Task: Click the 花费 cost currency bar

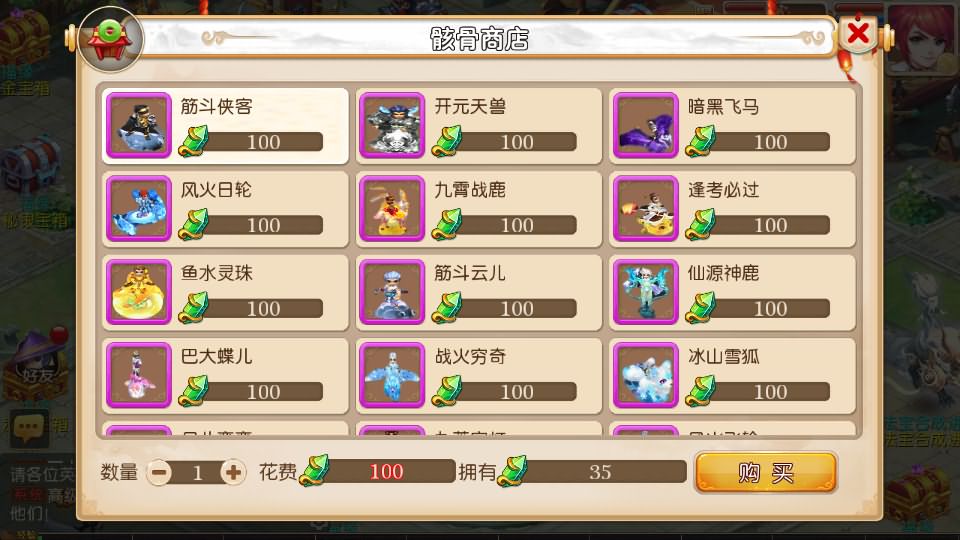Action: pyautogui.click(x=378, y=471)
